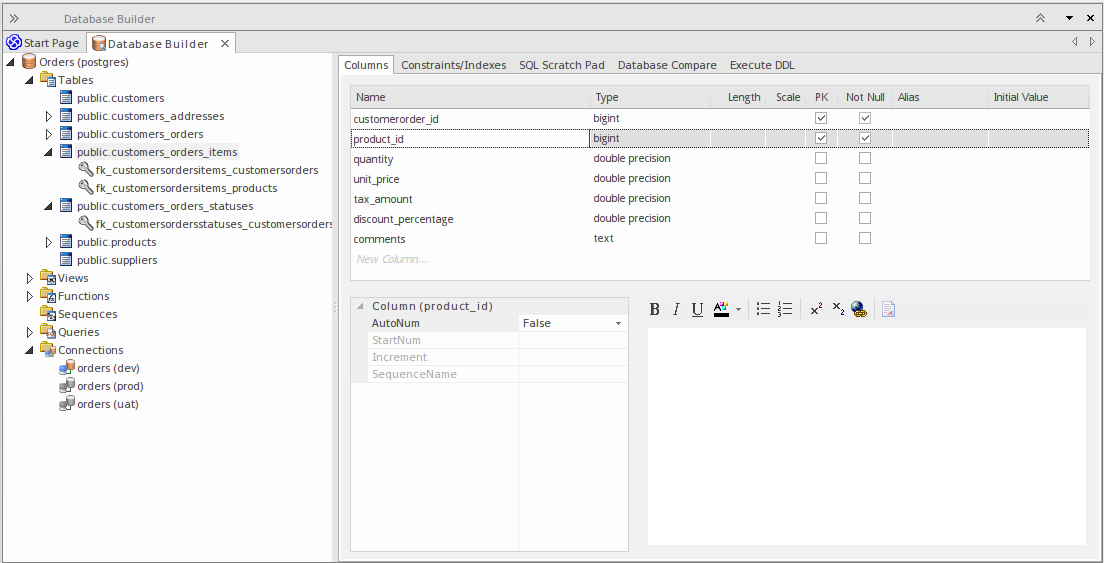Apply superscript formatting
The width and height of the screenshot is (1104, 563).
[816, 310]
